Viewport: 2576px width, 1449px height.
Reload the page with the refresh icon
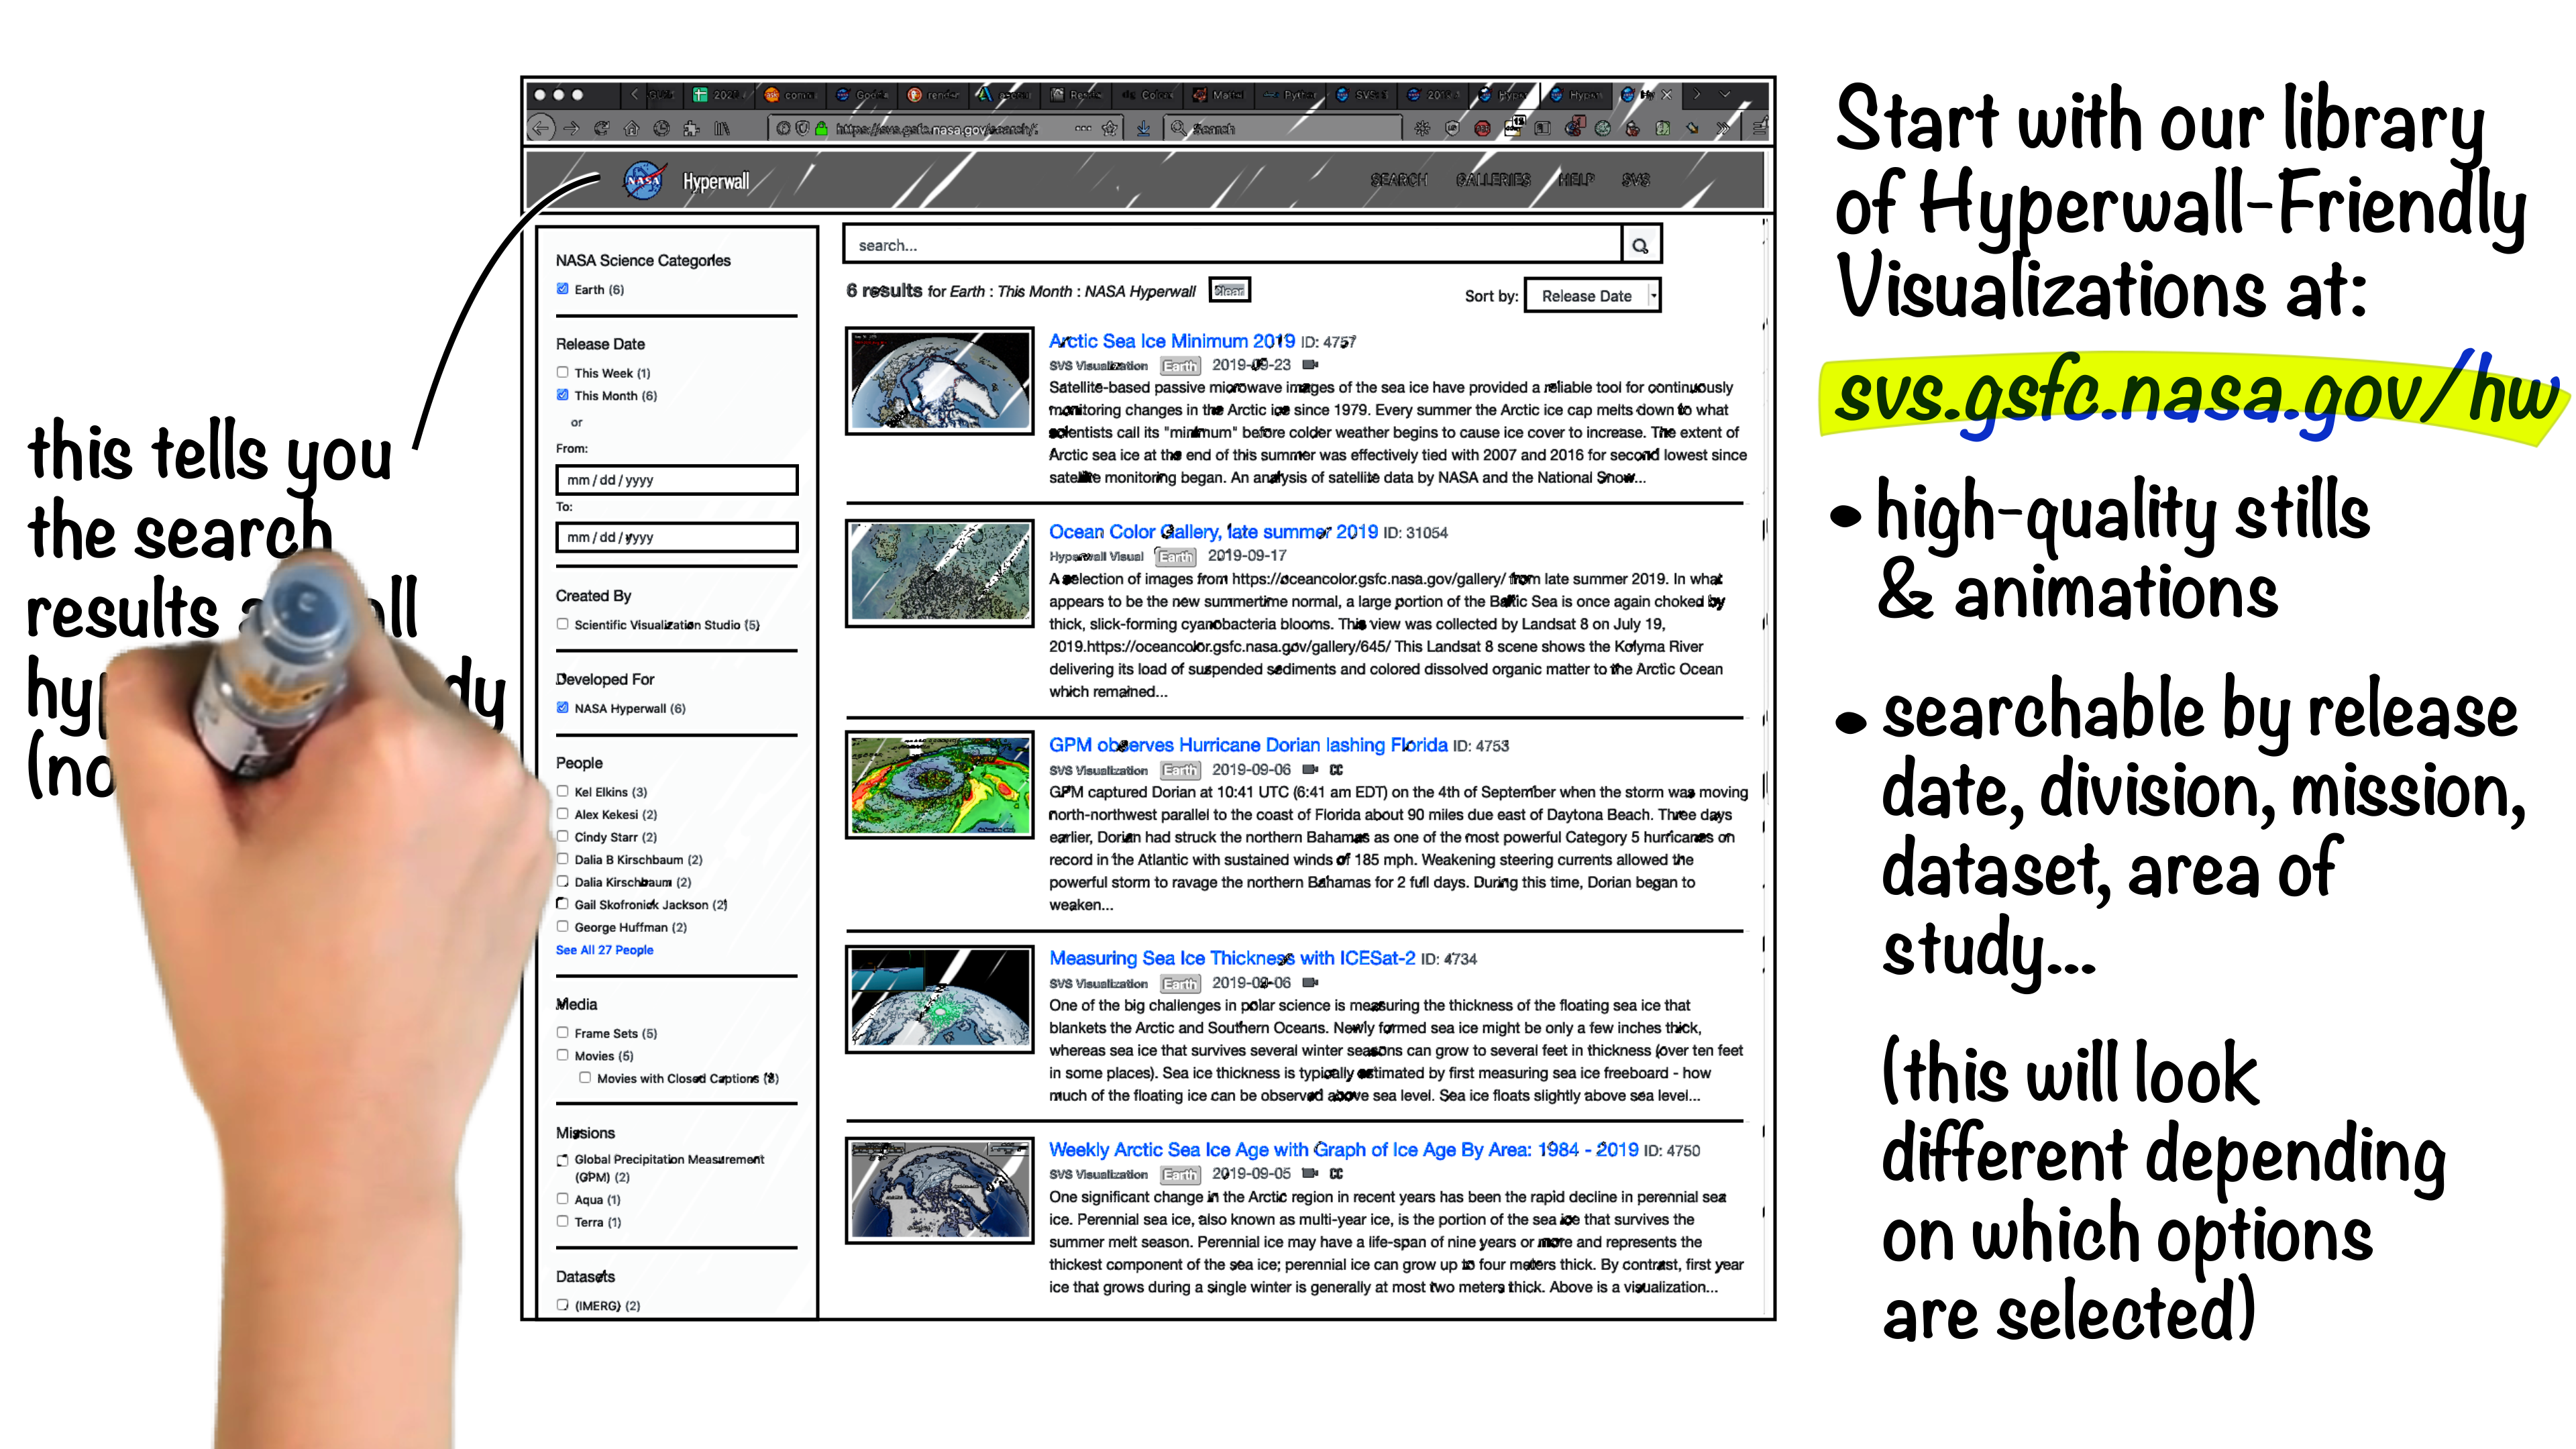pyautogui.click(x=601, y=128)
